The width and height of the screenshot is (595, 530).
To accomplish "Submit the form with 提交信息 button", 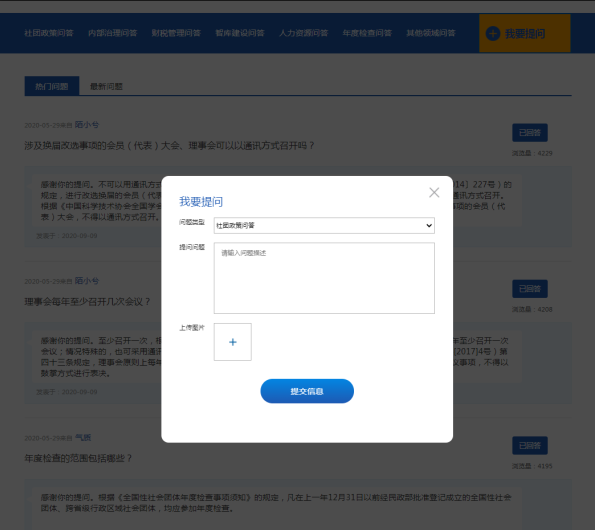I will click(307, 391).
